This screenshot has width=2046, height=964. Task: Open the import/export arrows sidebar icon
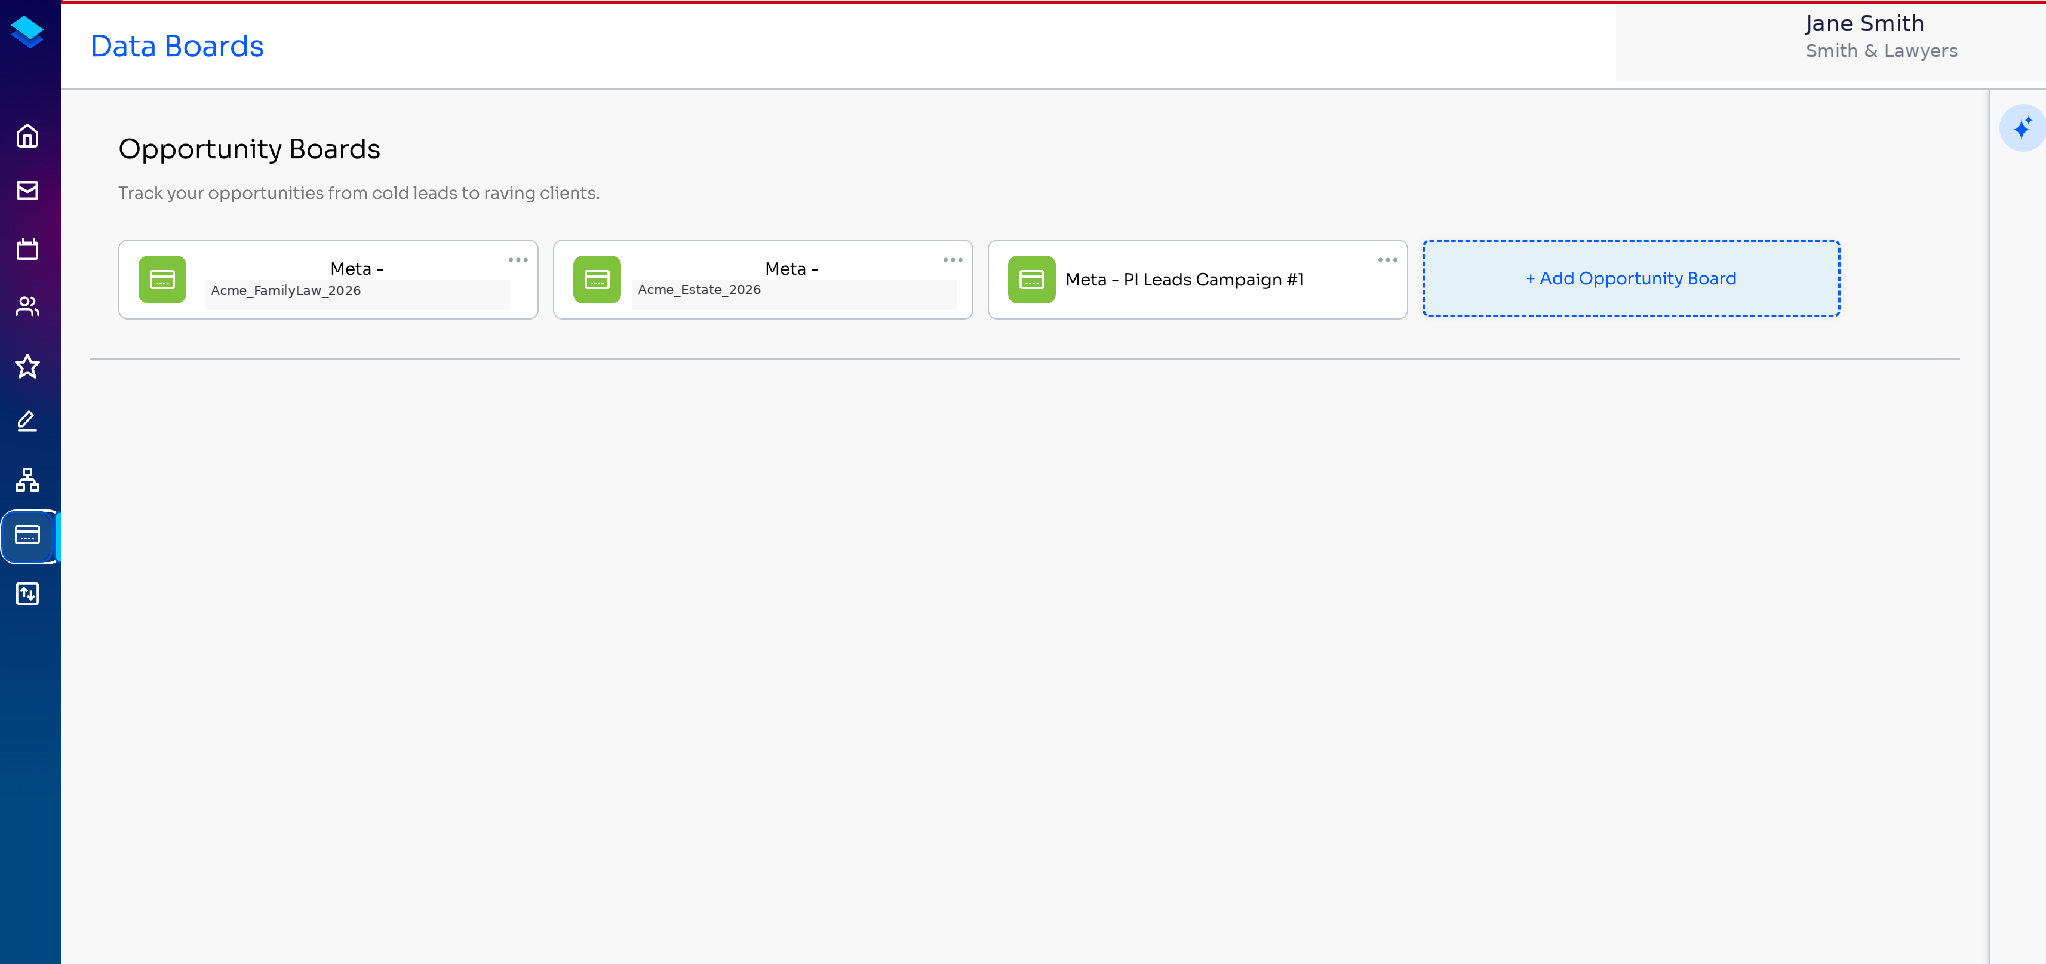[28, 594]
